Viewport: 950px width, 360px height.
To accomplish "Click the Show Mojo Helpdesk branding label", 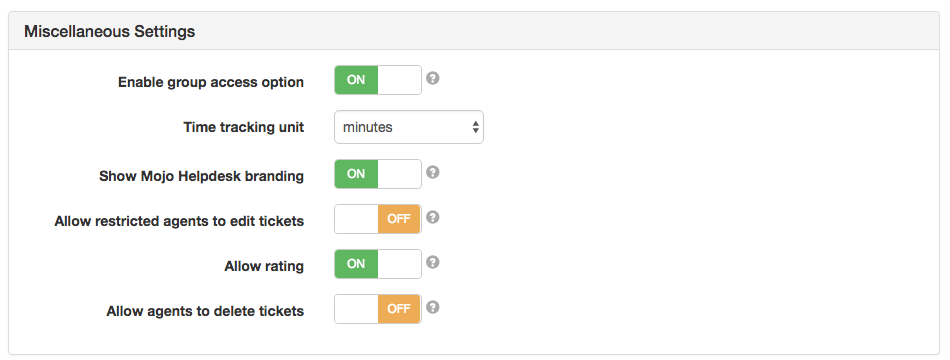I will pyautogui.click(x=202, y=176).
